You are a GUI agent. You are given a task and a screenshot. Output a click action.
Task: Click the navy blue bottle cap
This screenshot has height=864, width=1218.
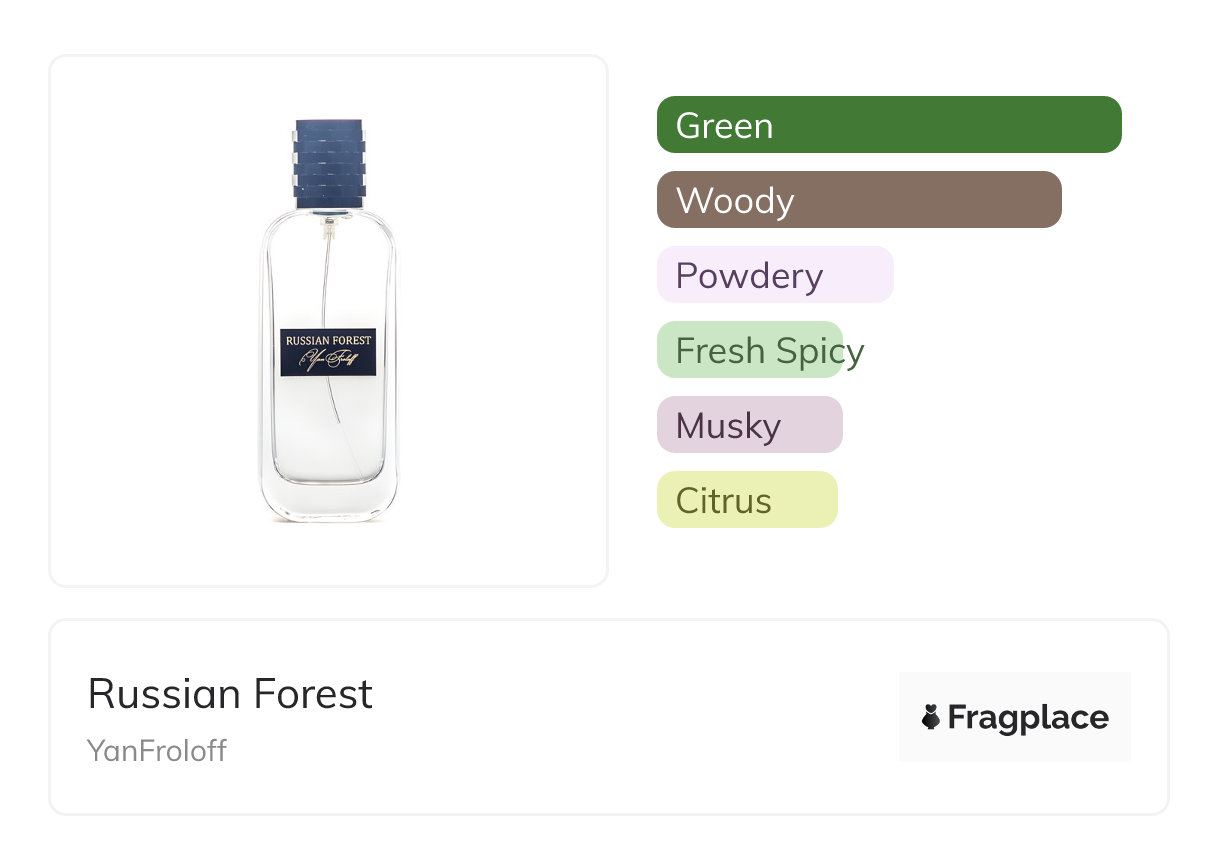pyautogui.click(x=329, y=161)
